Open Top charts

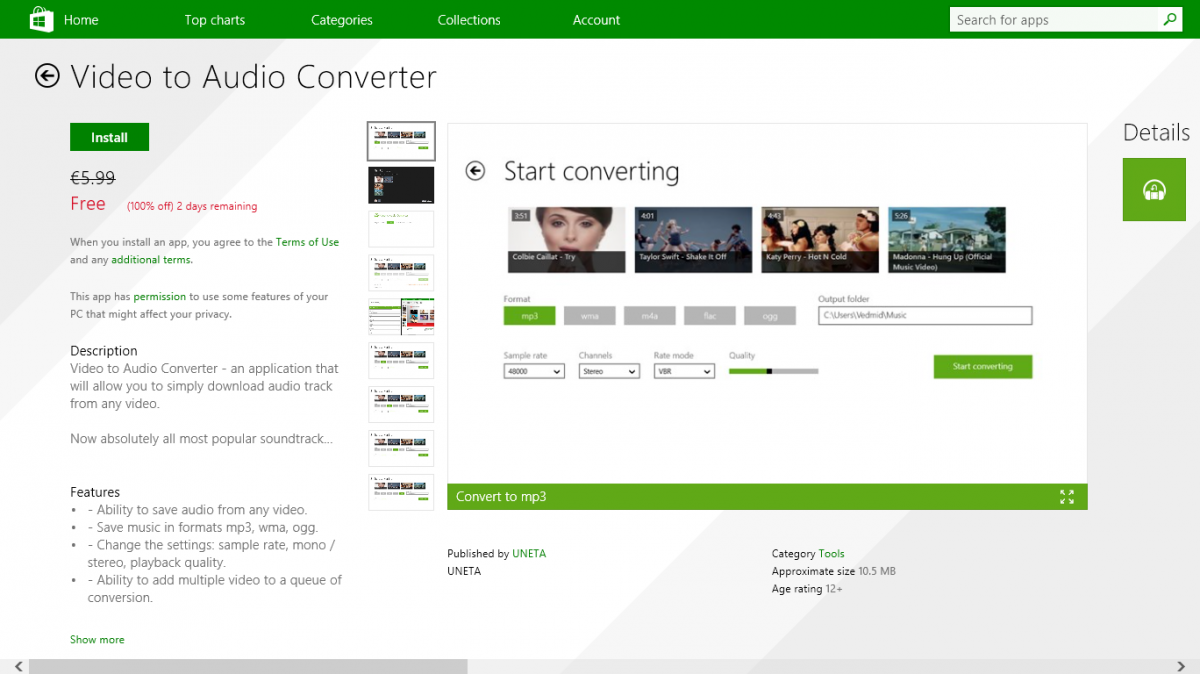(215, 20)
